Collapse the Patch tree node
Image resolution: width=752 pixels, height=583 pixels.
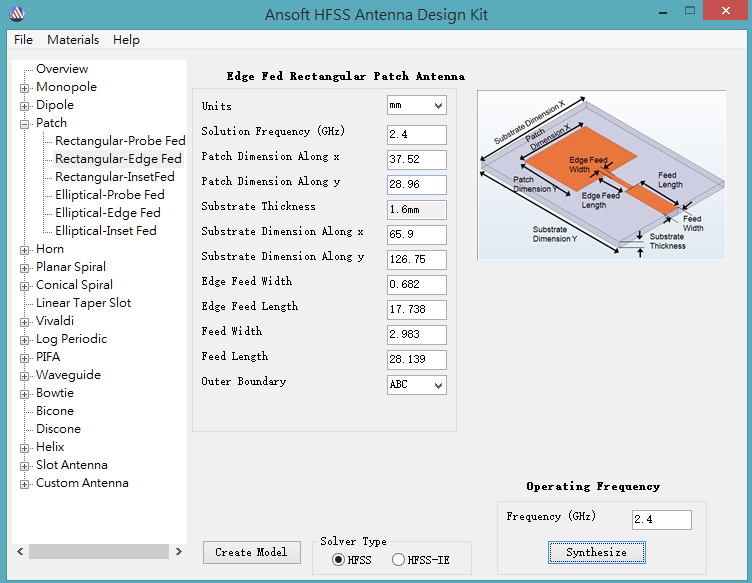pos(24,124)
